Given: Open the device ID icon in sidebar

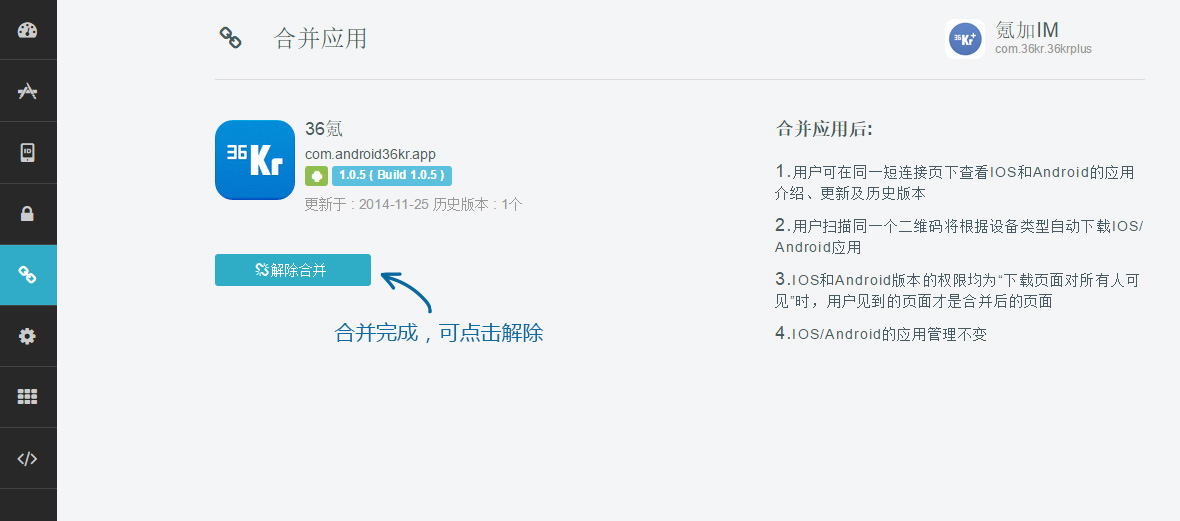Looking at the screenshot, I should [x=28, y=153].
